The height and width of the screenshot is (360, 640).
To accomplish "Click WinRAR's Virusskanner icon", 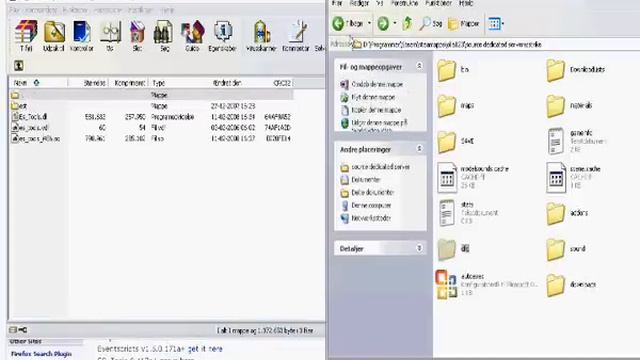I will pos(261,36).
